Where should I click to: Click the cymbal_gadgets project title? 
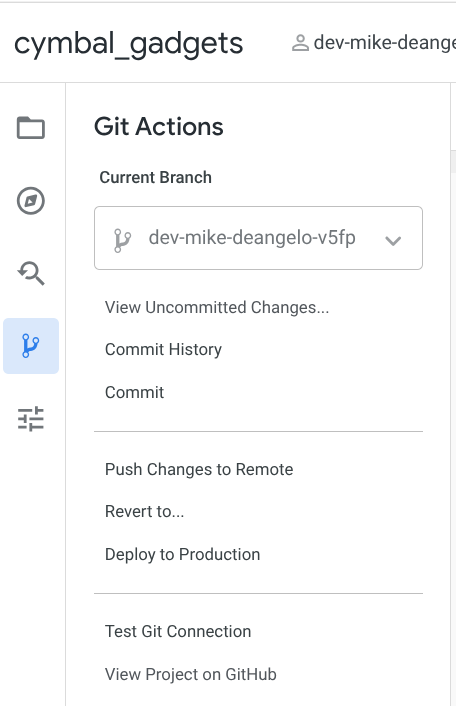[129, 44]
